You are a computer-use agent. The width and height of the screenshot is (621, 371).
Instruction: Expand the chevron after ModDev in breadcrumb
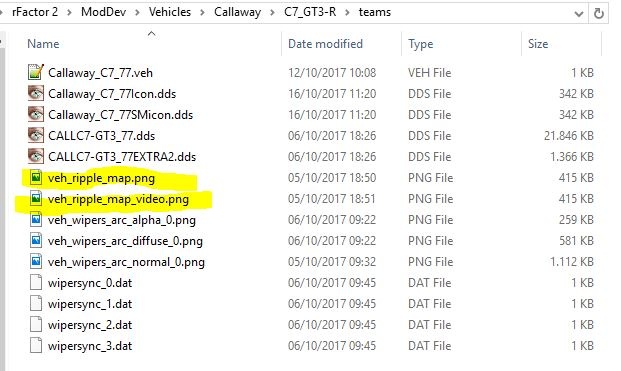click(137, 13)
